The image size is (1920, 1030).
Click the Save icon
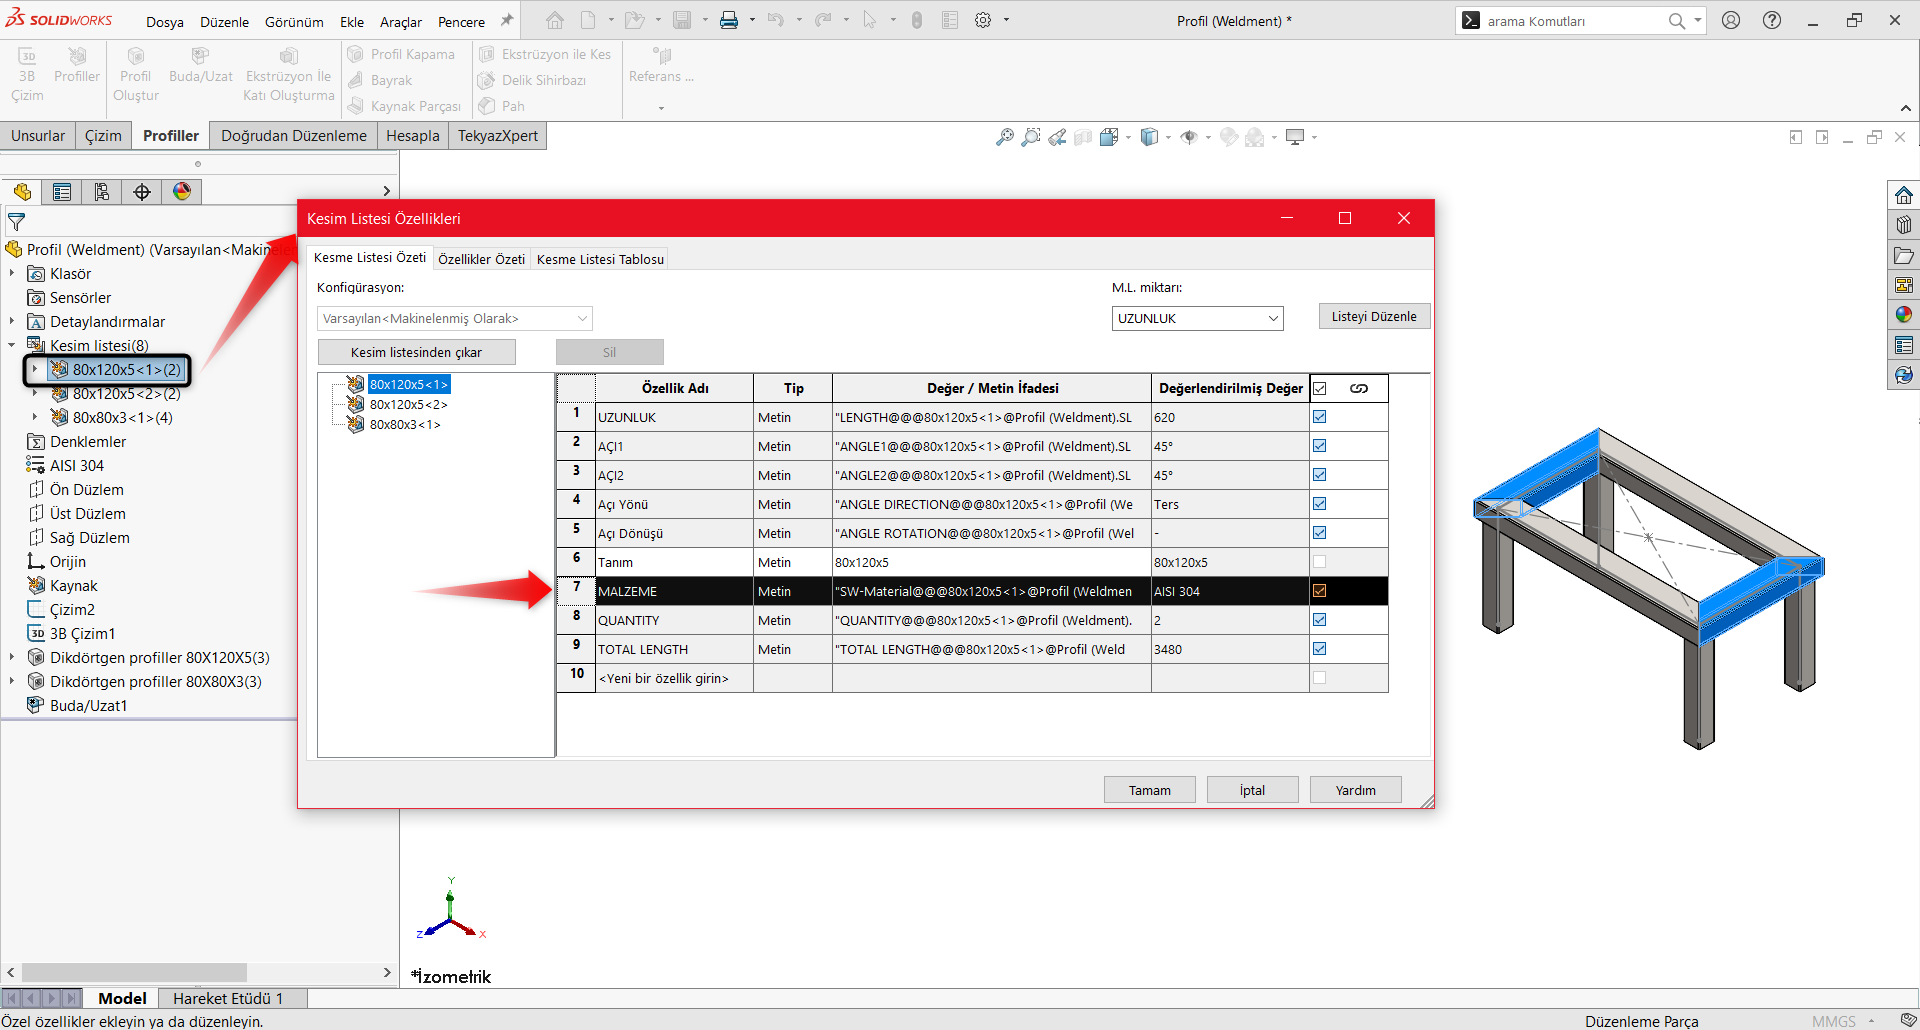point(682,20)
